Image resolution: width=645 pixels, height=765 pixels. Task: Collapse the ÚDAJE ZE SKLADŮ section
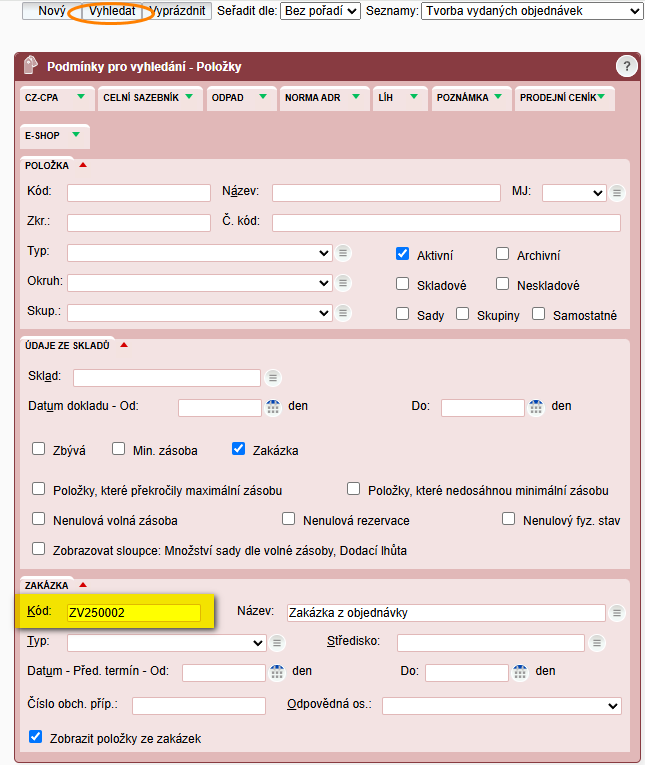pyautogui.click(x=124, y=345)
